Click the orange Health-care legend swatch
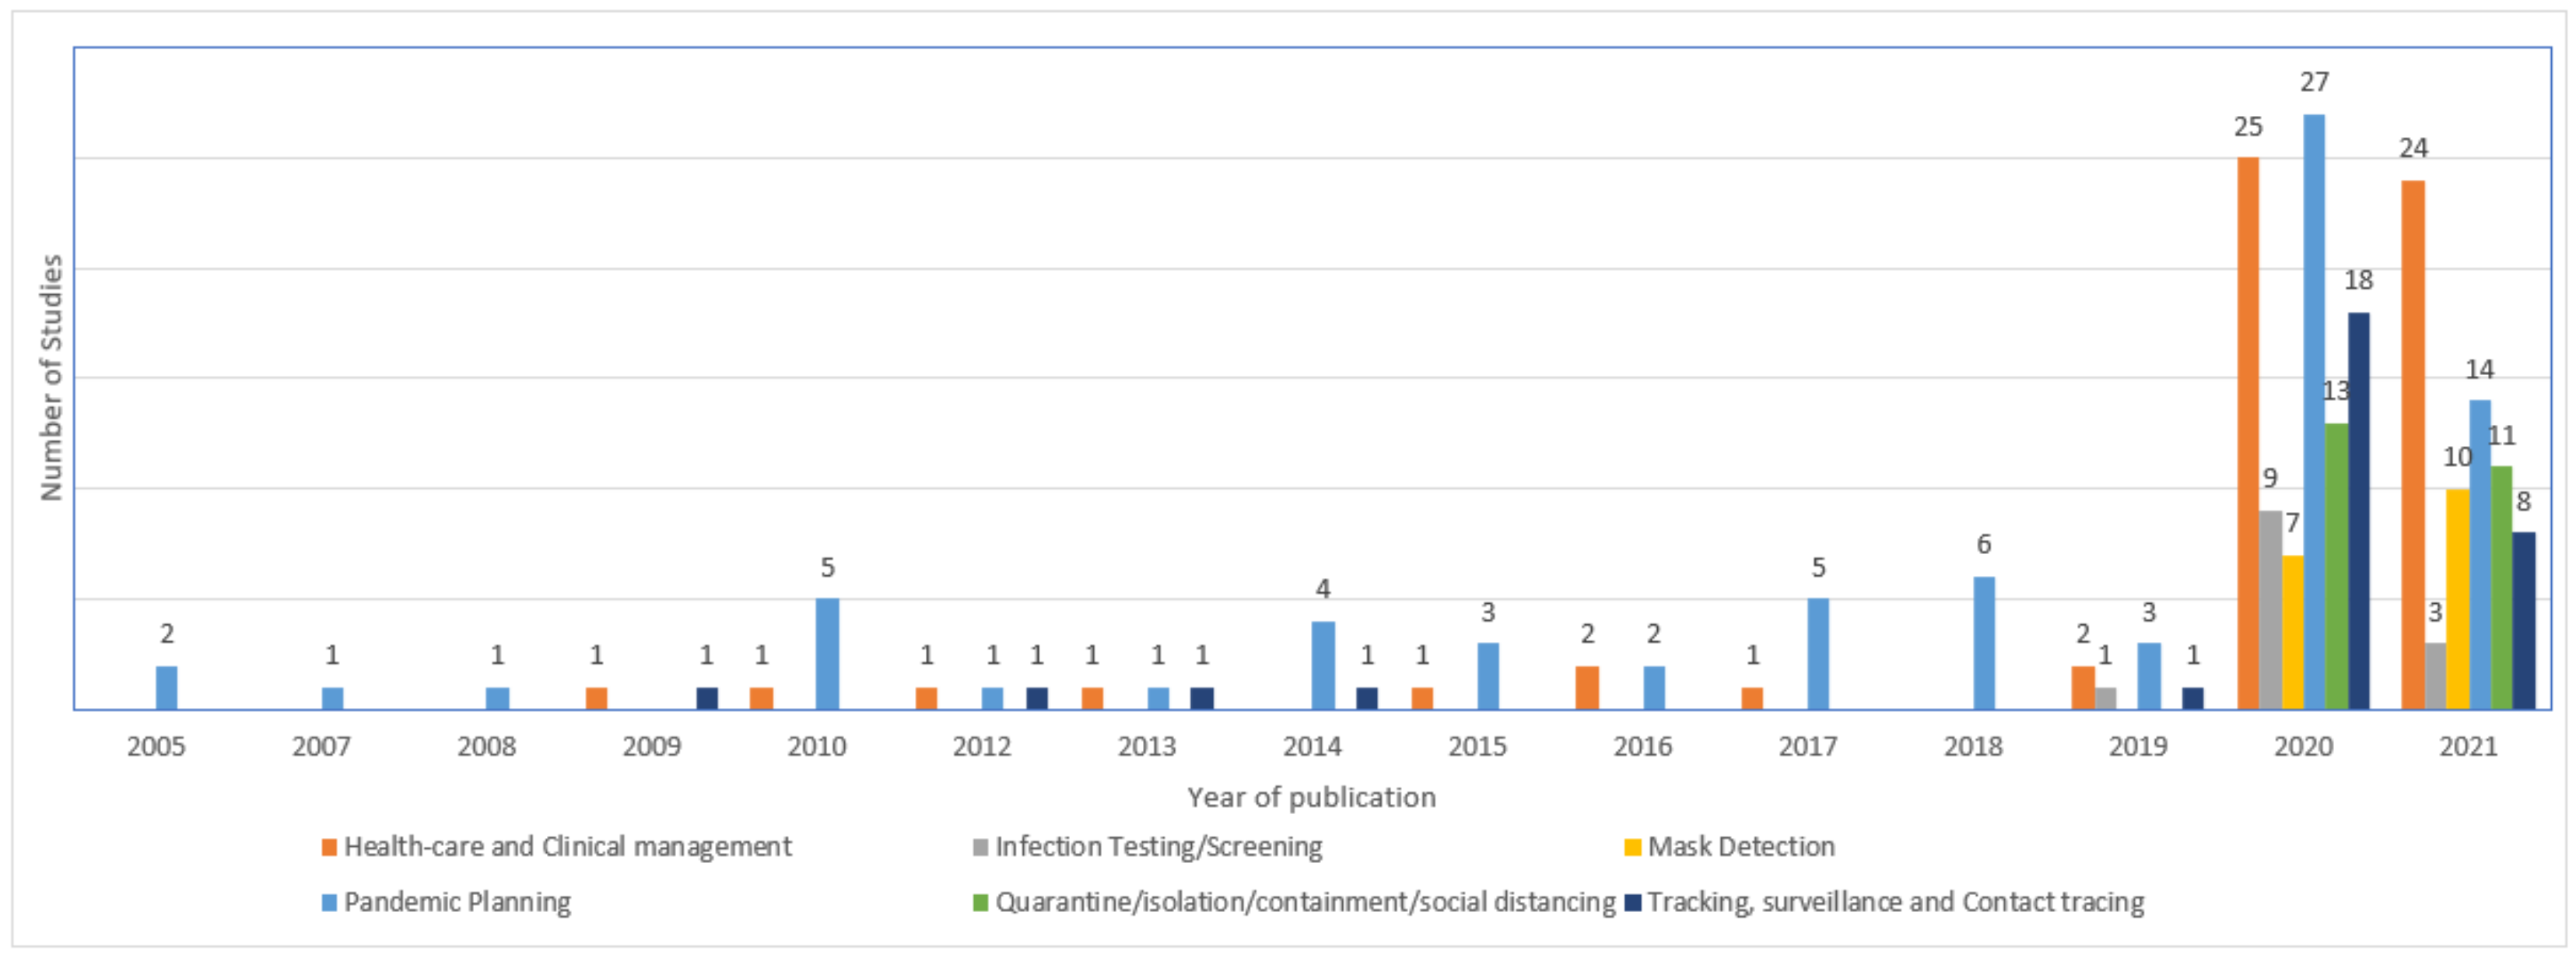Image resolution: width=2576 pixels, height=958 pixels. 329,847
